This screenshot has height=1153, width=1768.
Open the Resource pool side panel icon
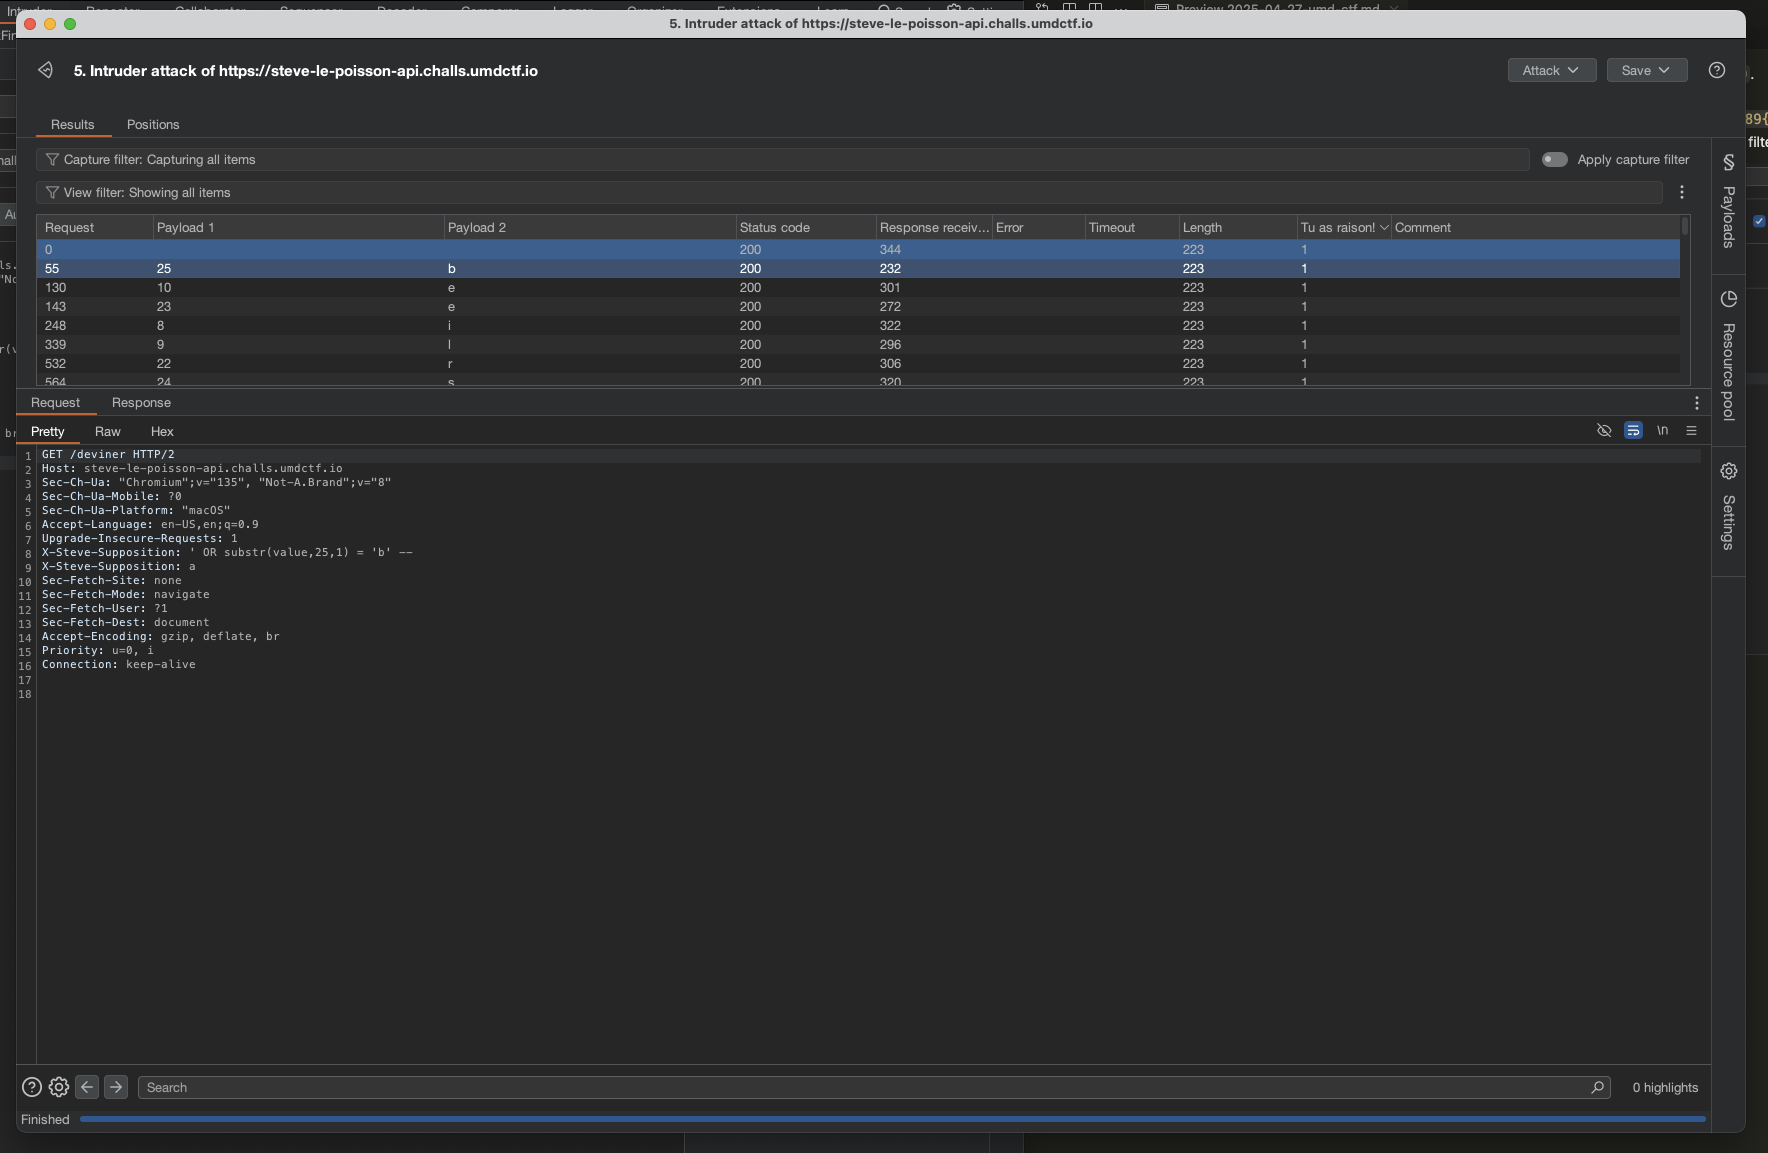(x=1728, y=299)
